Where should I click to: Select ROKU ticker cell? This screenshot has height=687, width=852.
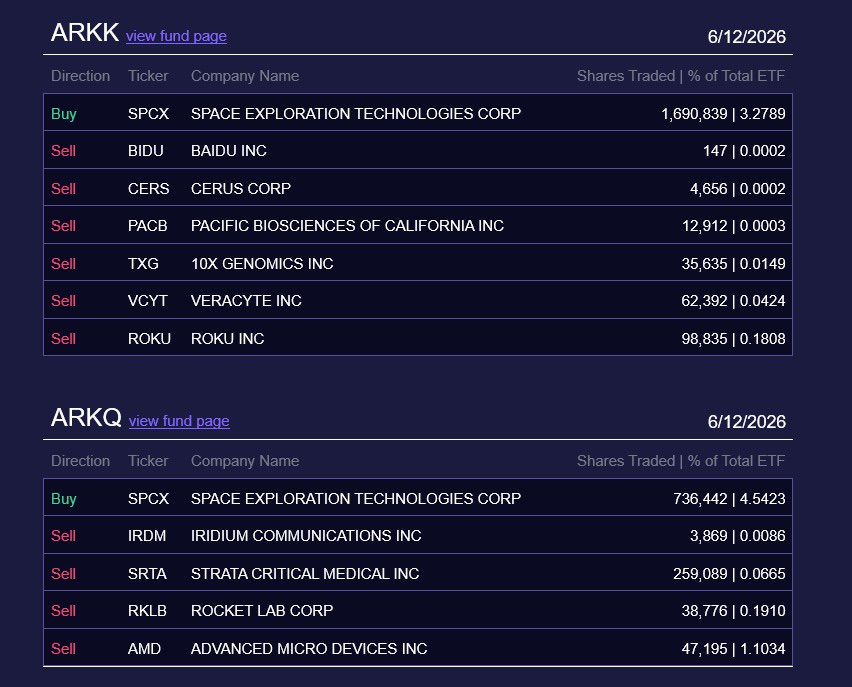[149, 339]
